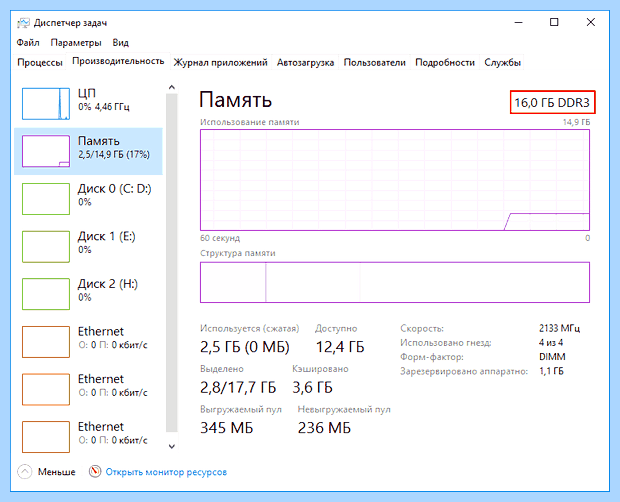The height and width of the screenshot is (502, 620).
Task: Switch to the Процессы tab
Action: tap(40, 62)
